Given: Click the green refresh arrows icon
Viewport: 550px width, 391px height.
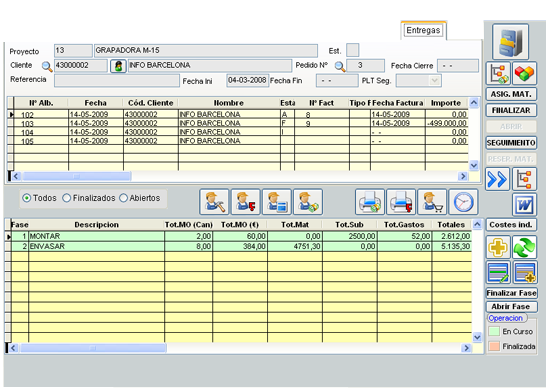Looking at the screenshot, I should 524,247.
